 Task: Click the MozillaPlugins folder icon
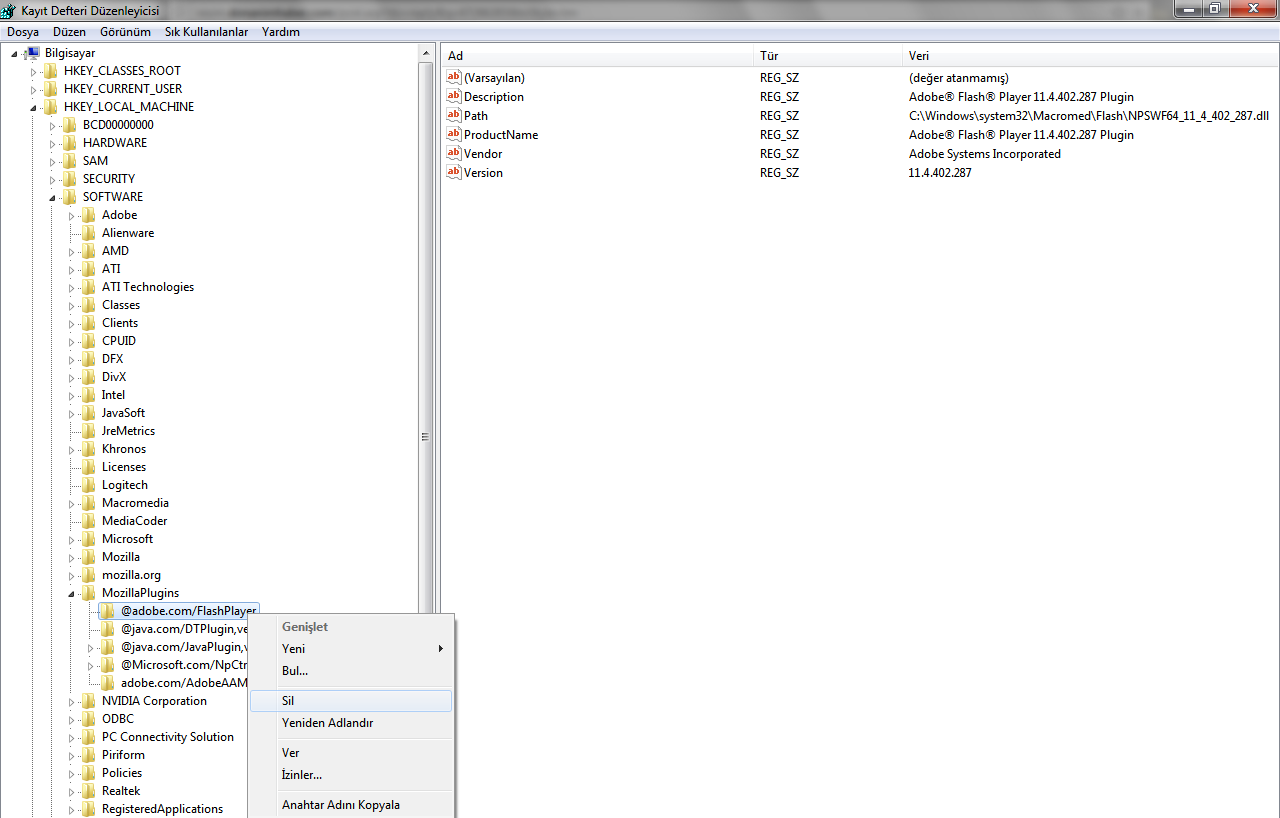[x=89, y=593]
